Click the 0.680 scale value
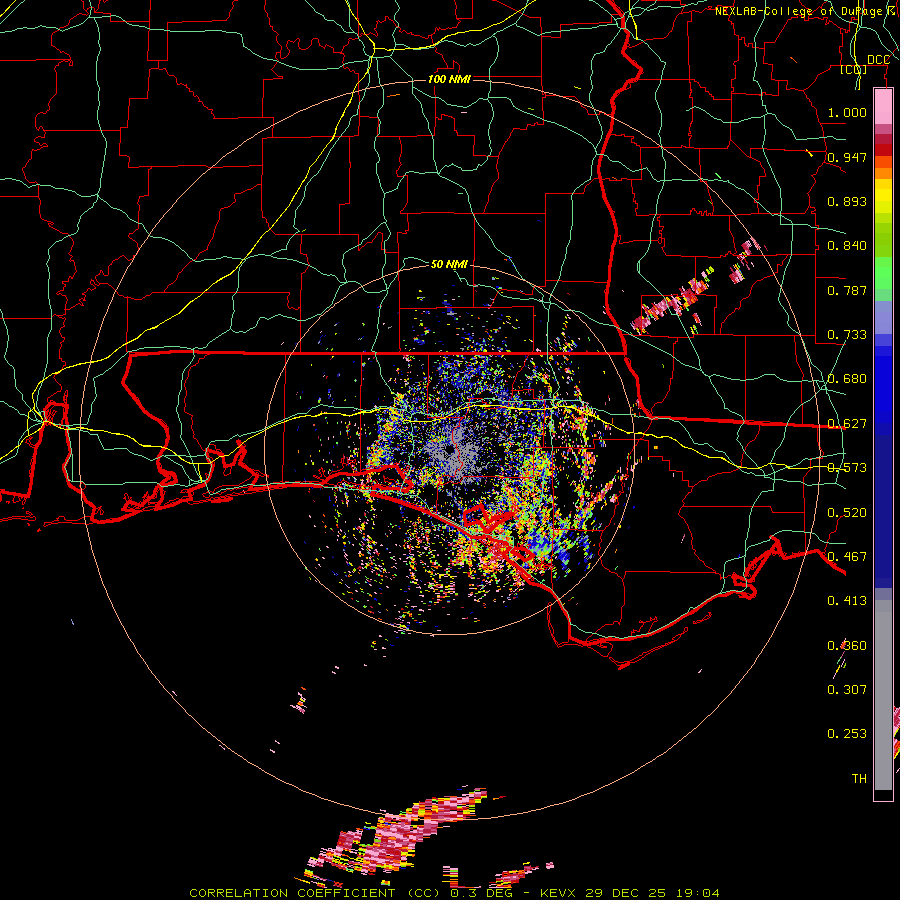 [847, 379]
